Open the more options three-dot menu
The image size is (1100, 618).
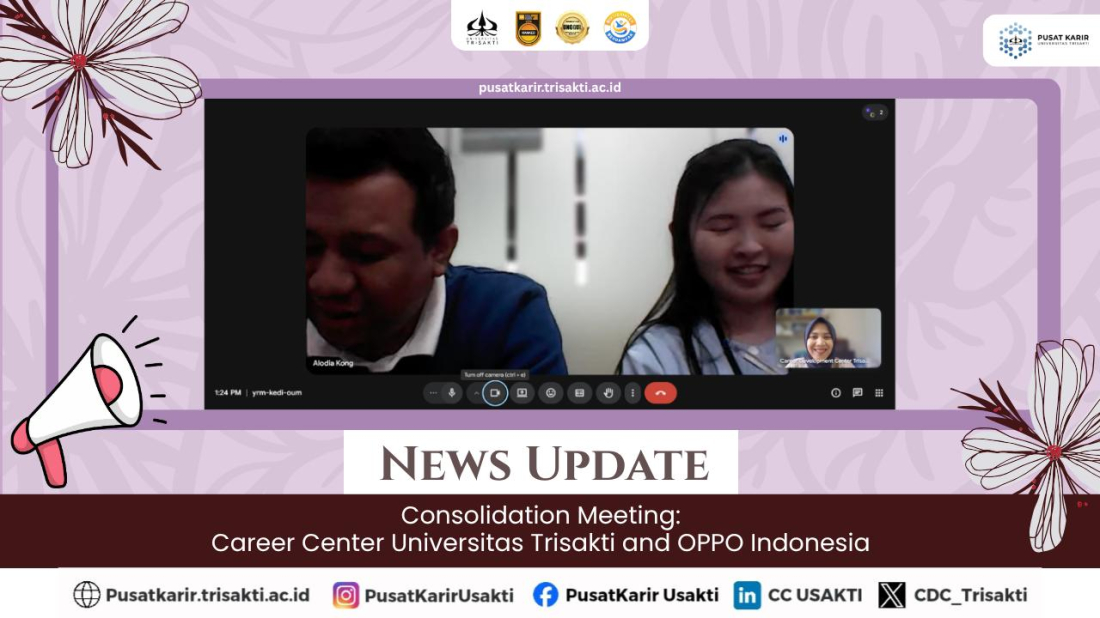click(x=632, y=394)
